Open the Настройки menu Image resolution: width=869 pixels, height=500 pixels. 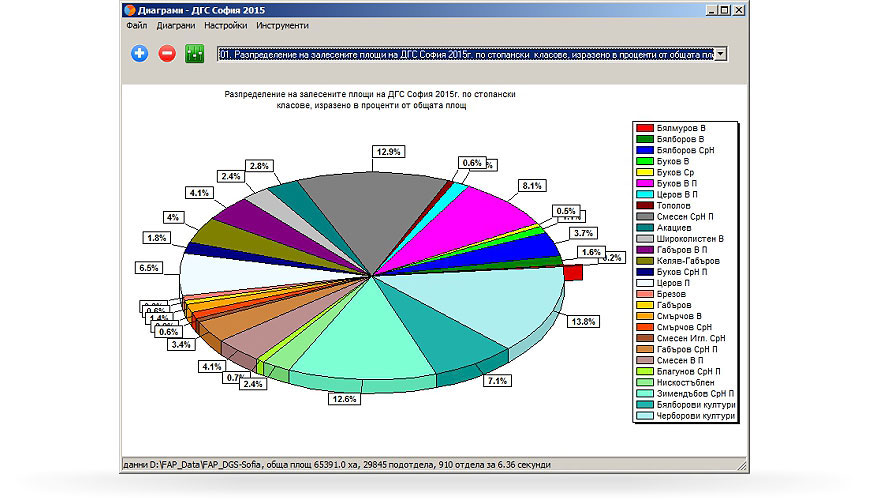coord(225,25)
